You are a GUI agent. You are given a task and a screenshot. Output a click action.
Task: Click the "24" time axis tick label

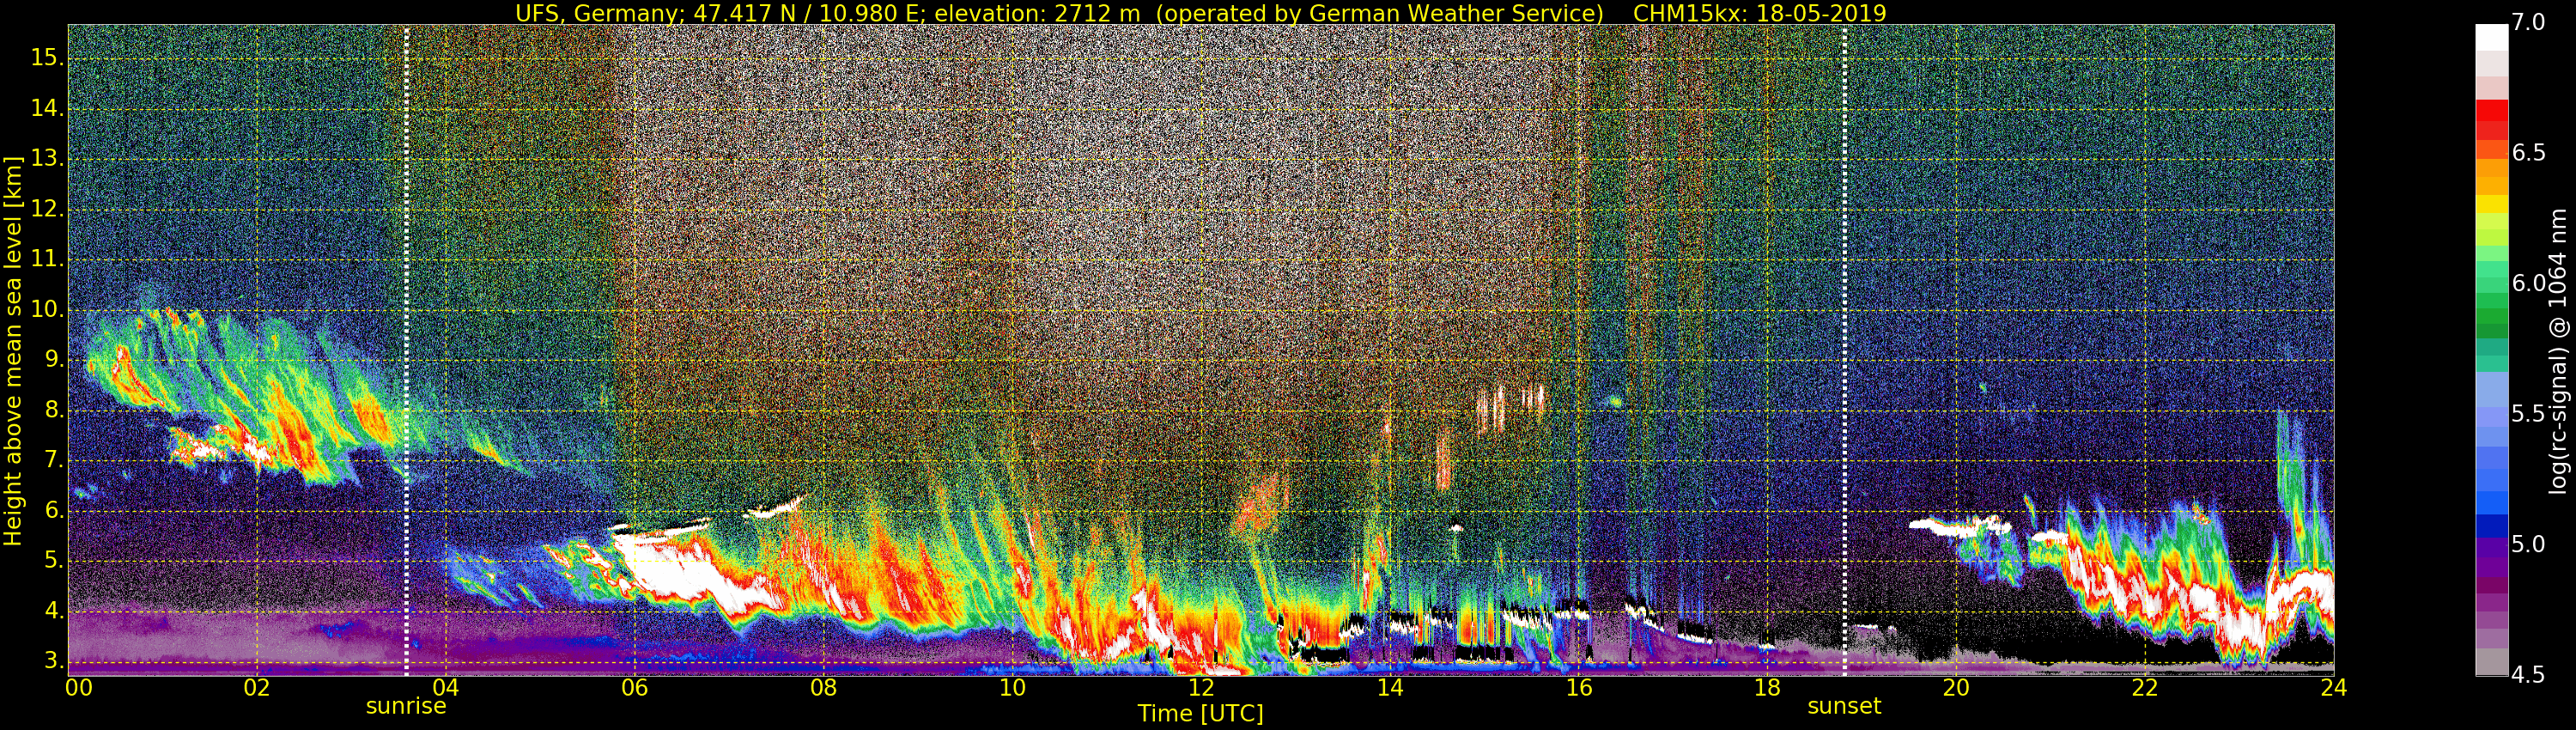click(x=2334, y=688)
